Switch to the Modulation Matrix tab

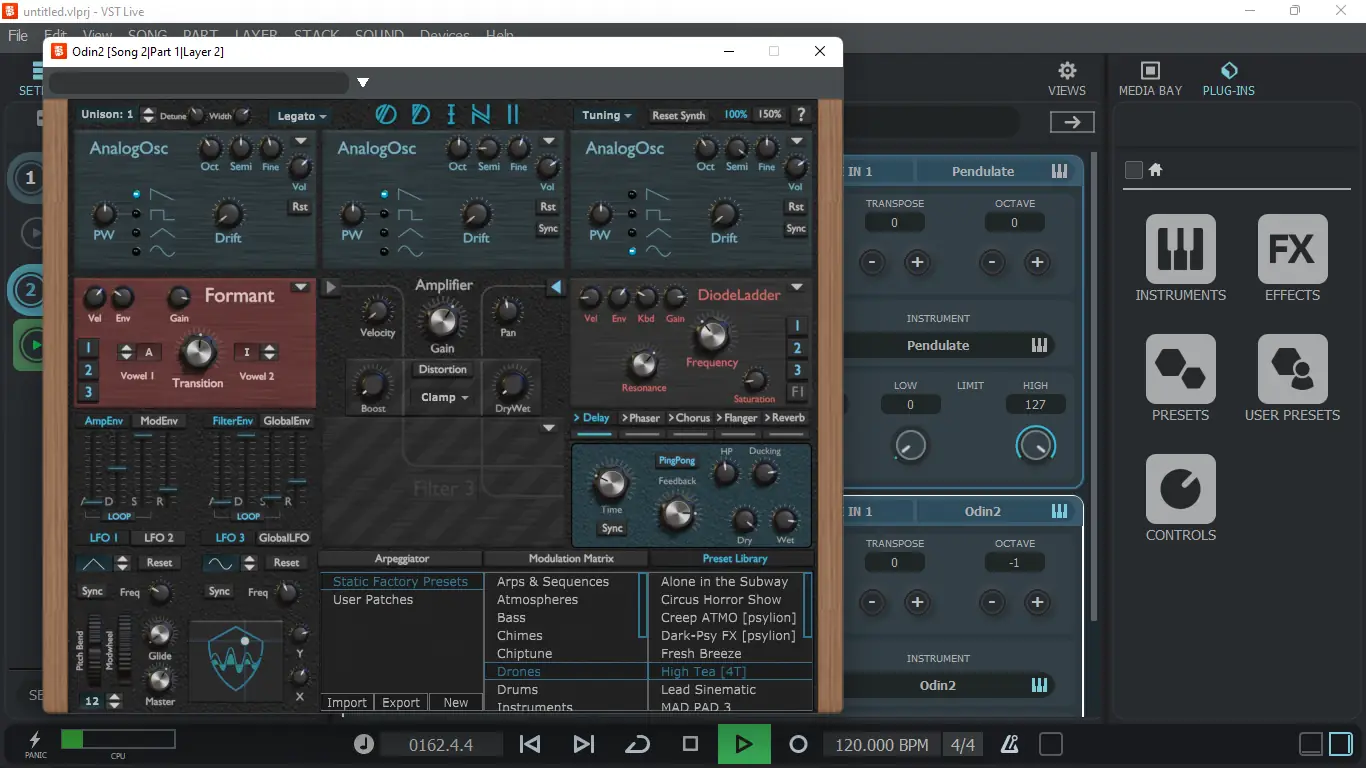point(572,558)
